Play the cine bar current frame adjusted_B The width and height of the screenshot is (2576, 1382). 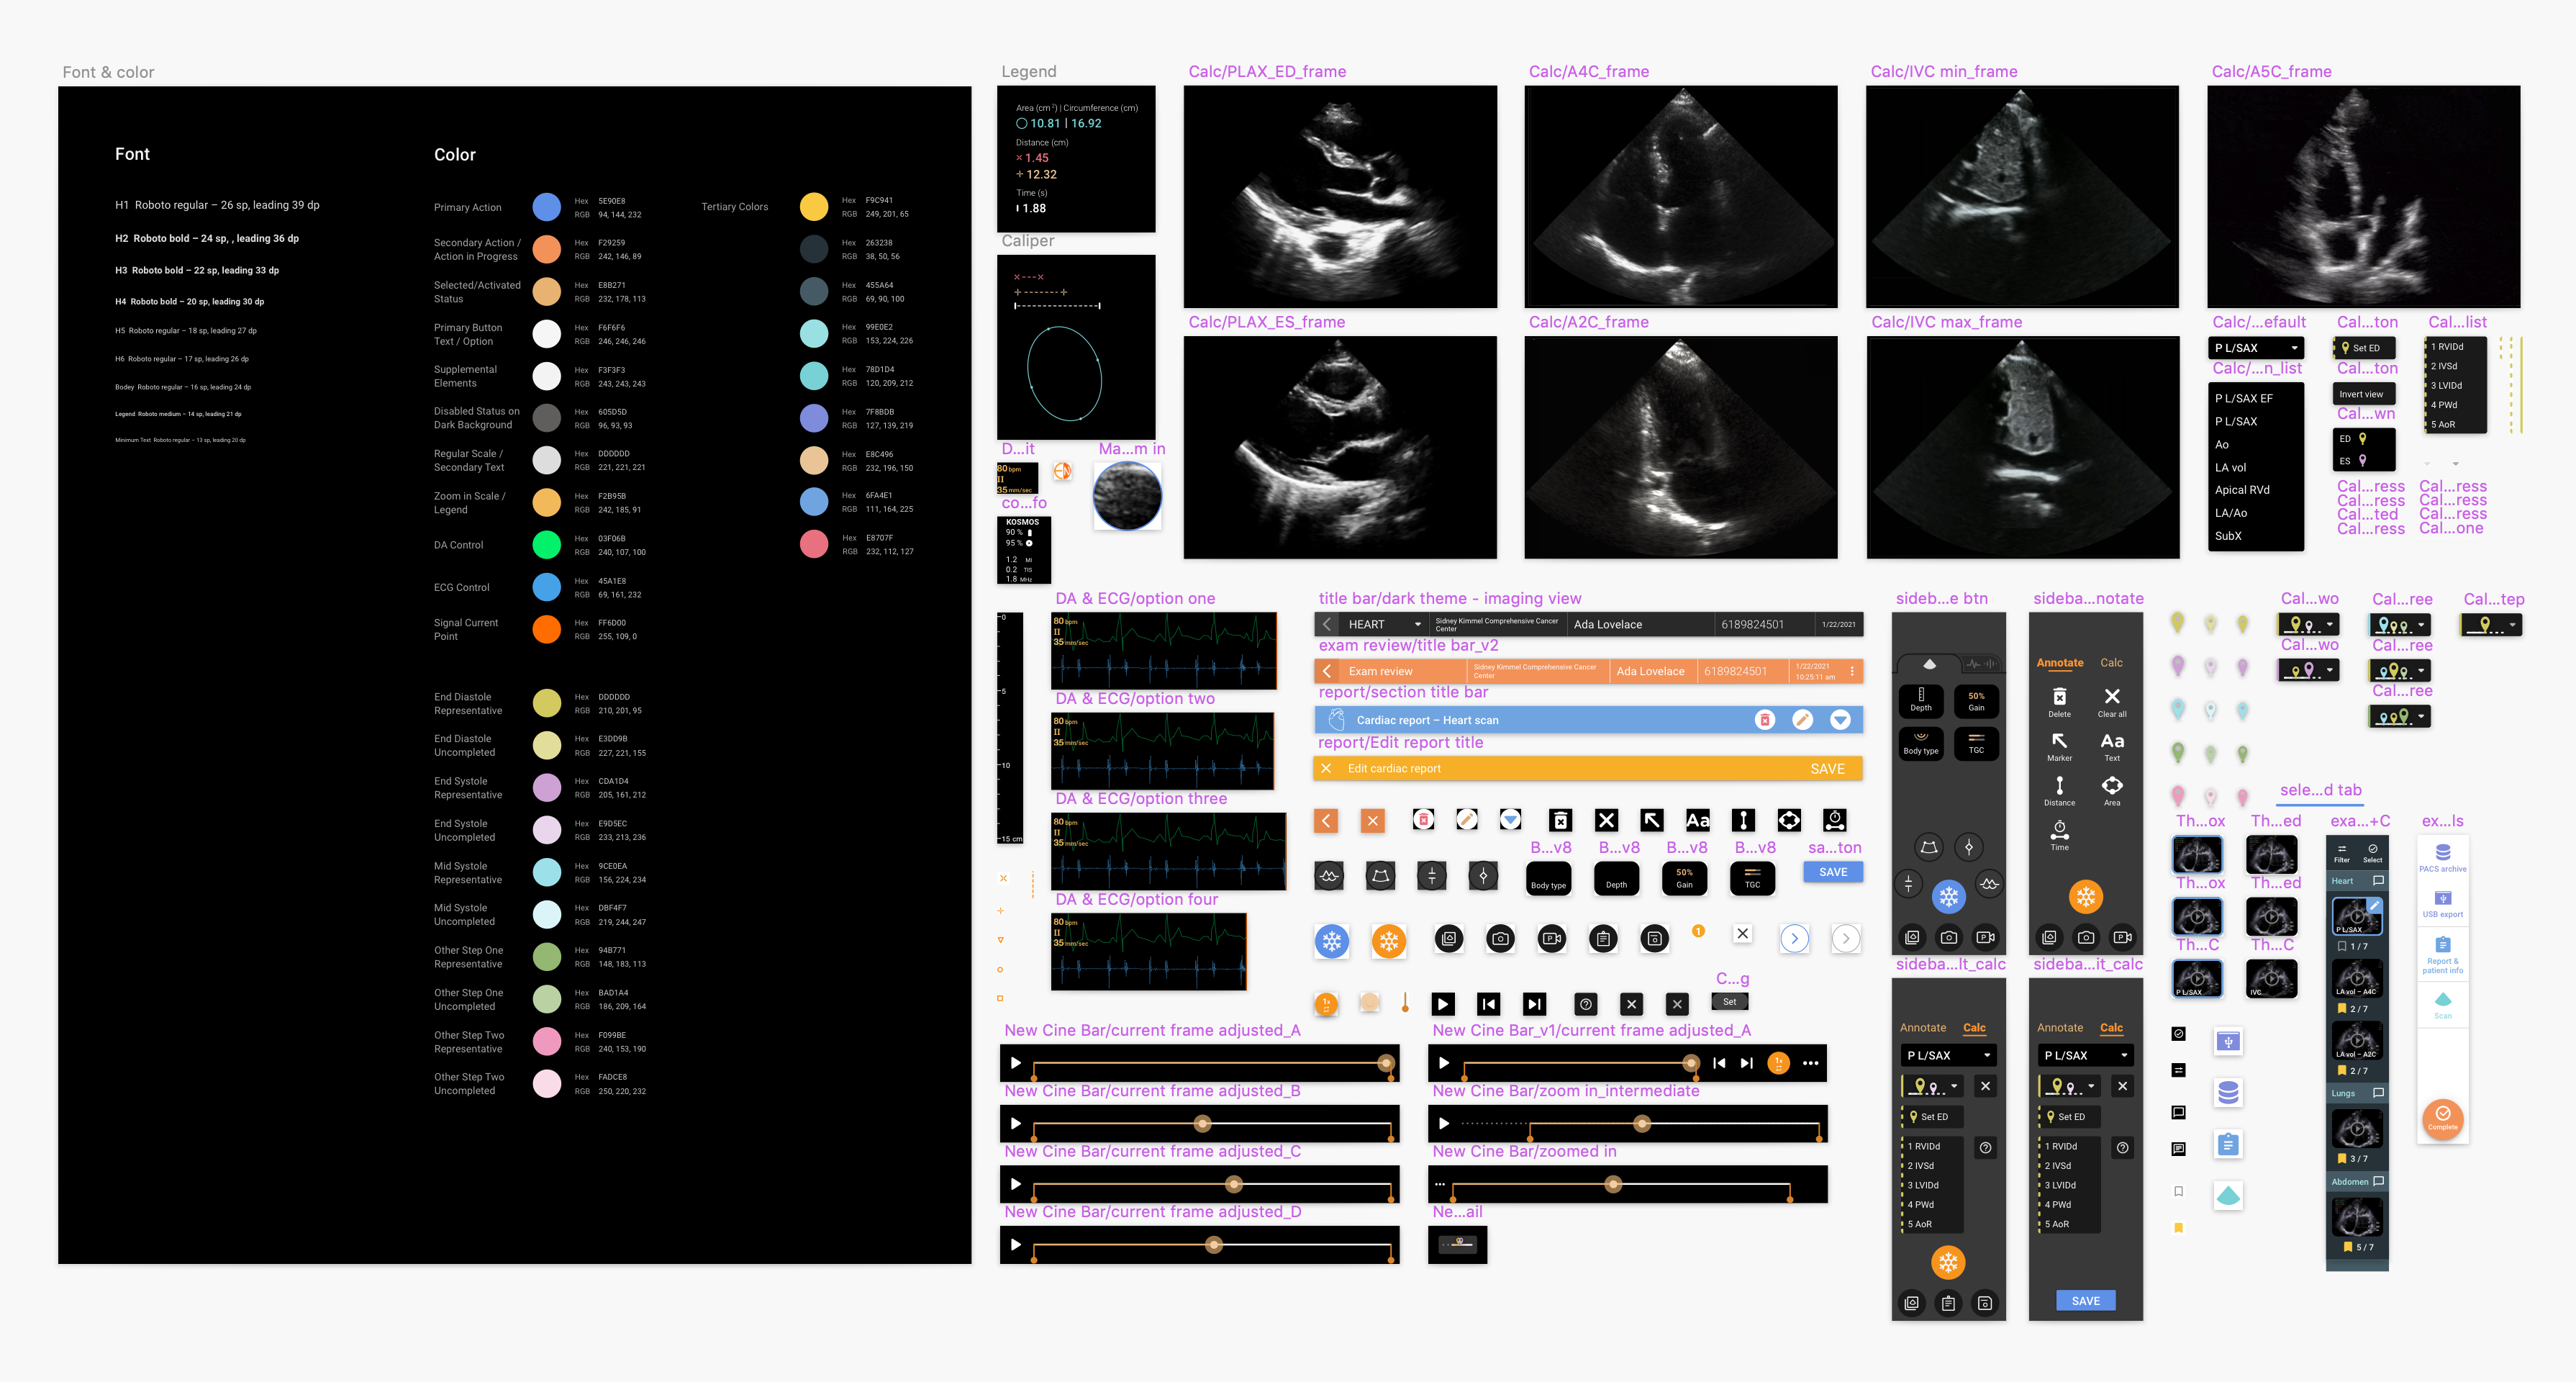1016,1123
